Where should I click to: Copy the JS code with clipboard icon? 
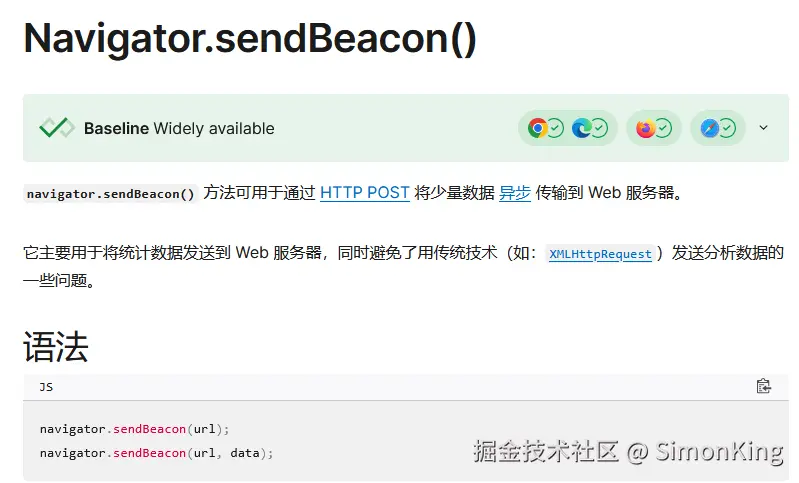763,386
